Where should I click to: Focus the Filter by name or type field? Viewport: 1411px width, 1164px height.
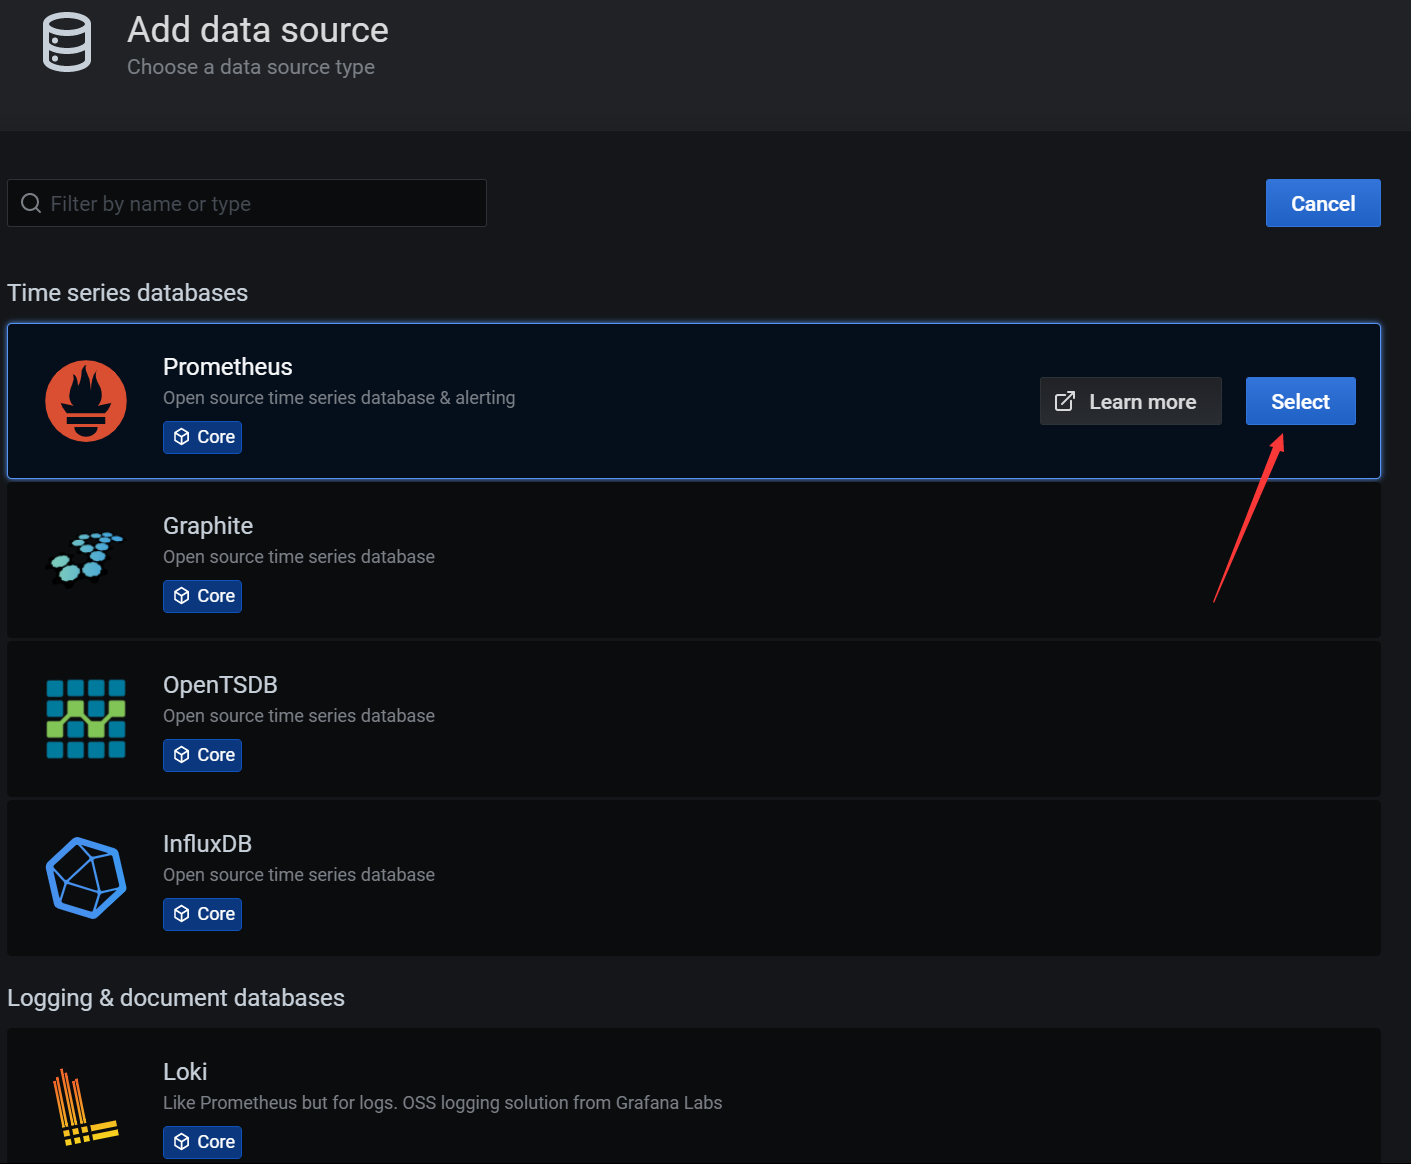247,203
